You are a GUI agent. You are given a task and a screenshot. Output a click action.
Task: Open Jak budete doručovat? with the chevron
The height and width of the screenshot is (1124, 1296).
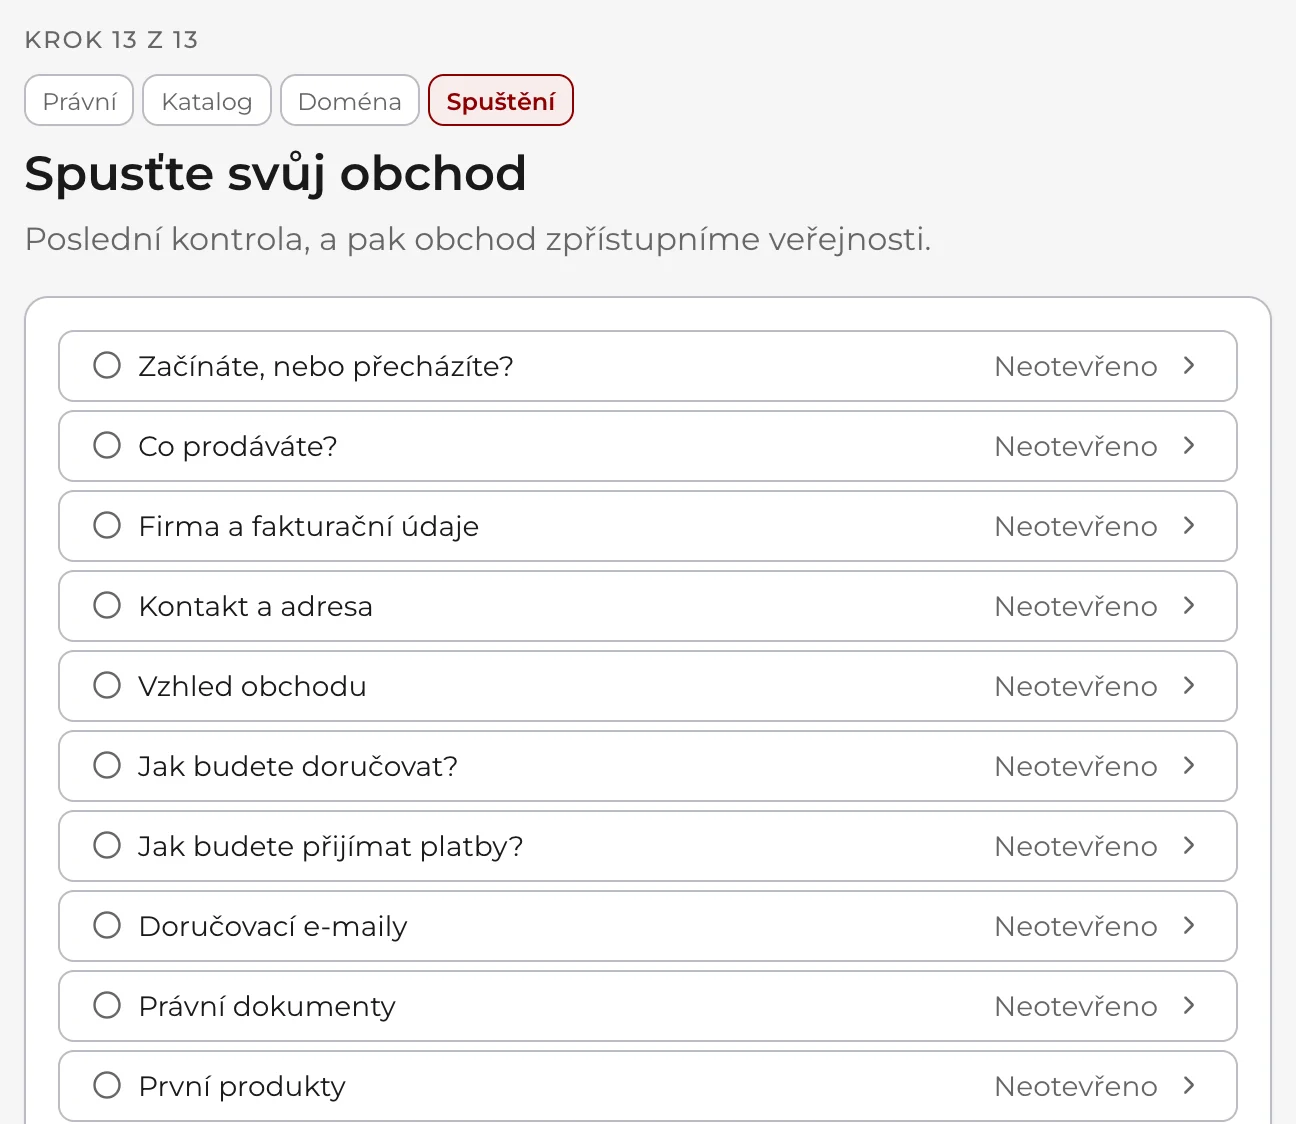tap(1189, 766)
